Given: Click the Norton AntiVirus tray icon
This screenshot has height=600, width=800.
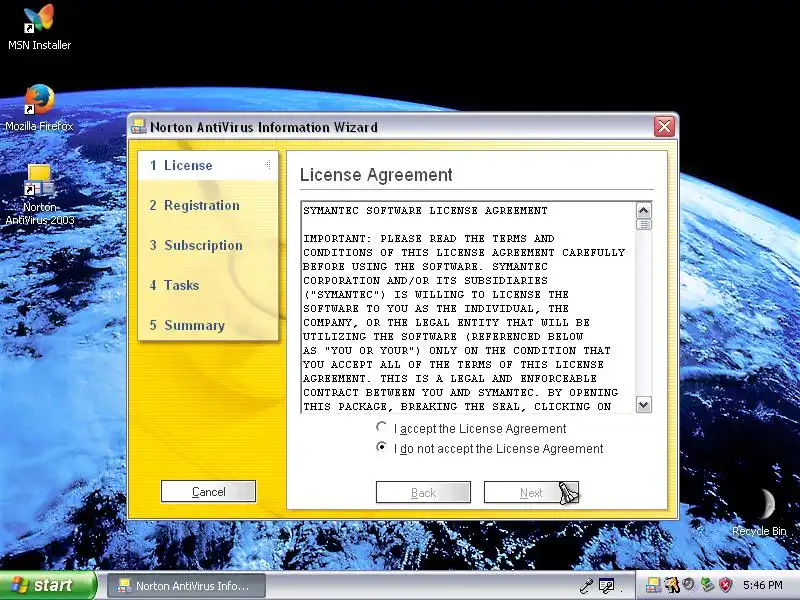Looking at the screenshot, I should [x=653, y=585].
